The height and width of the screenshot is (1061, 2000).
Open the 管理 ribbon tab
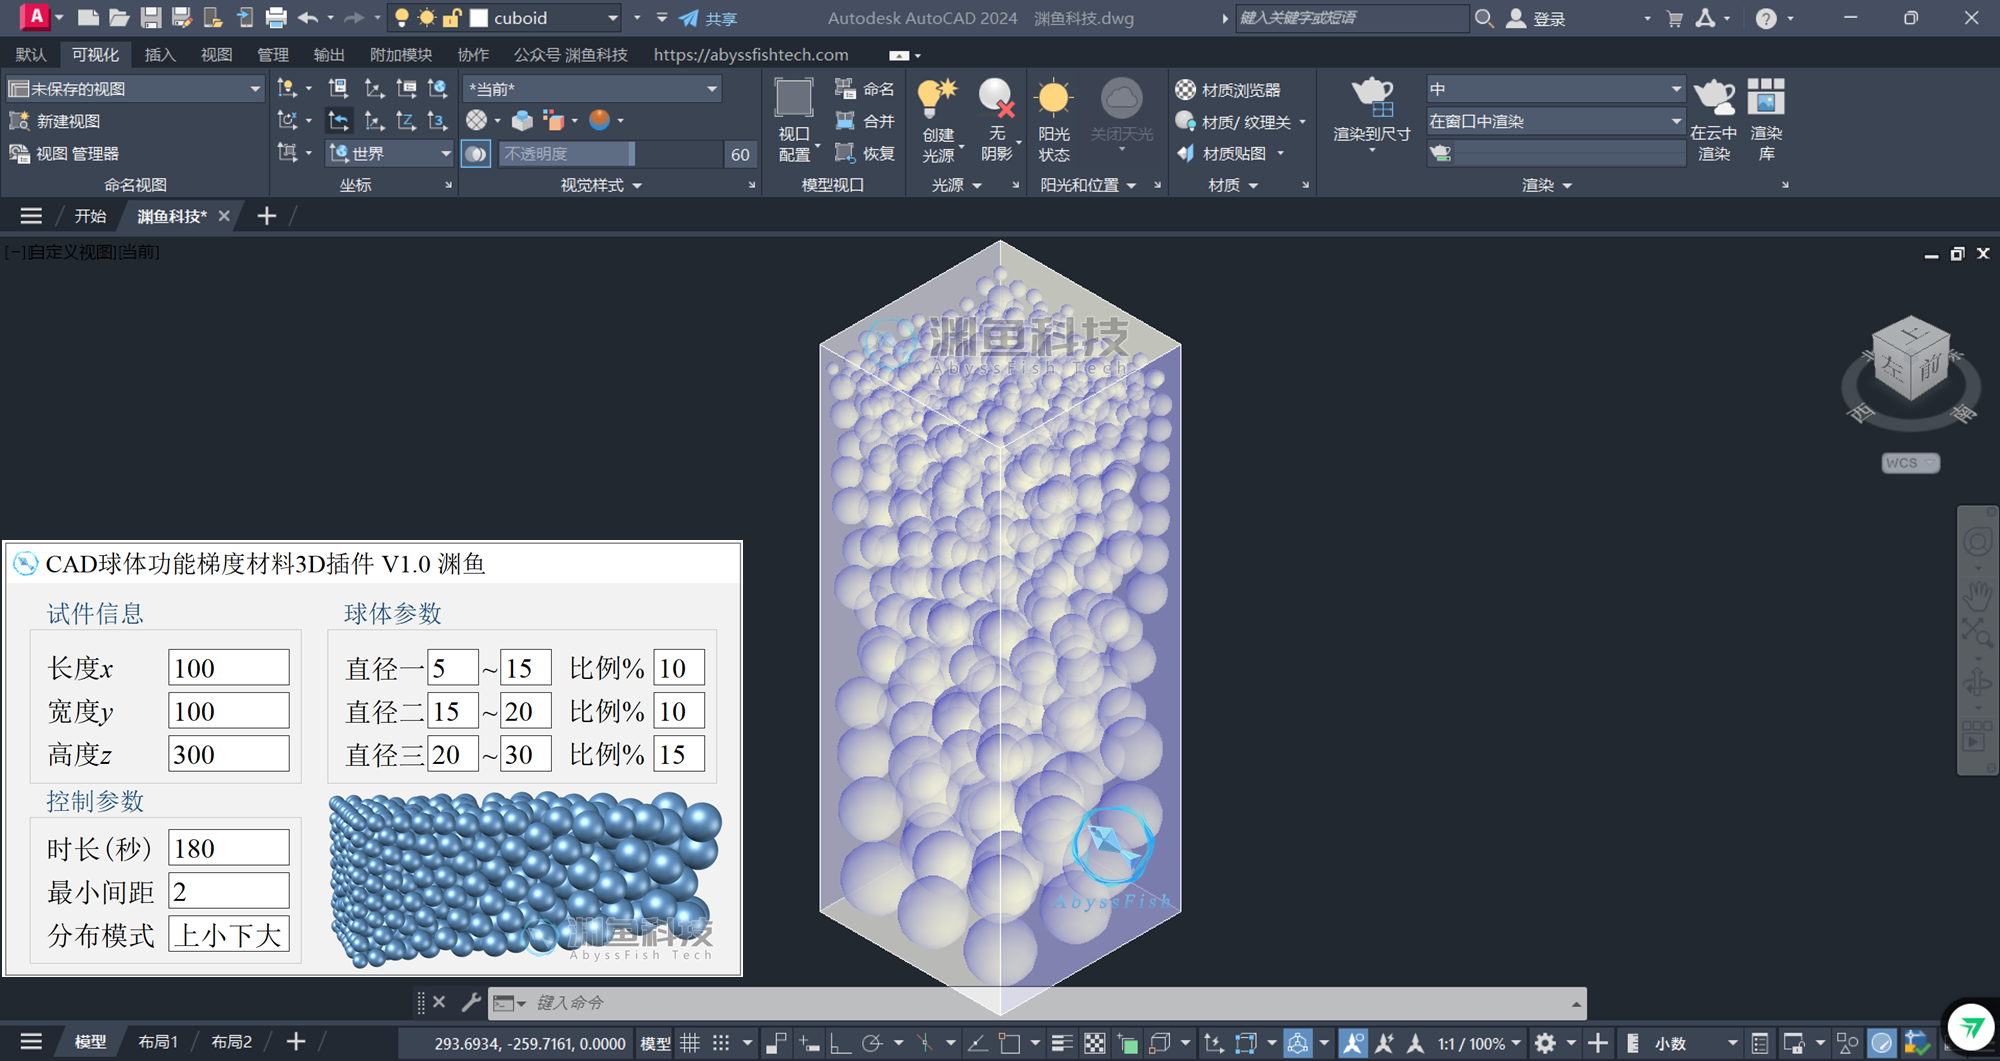point(272,55)
